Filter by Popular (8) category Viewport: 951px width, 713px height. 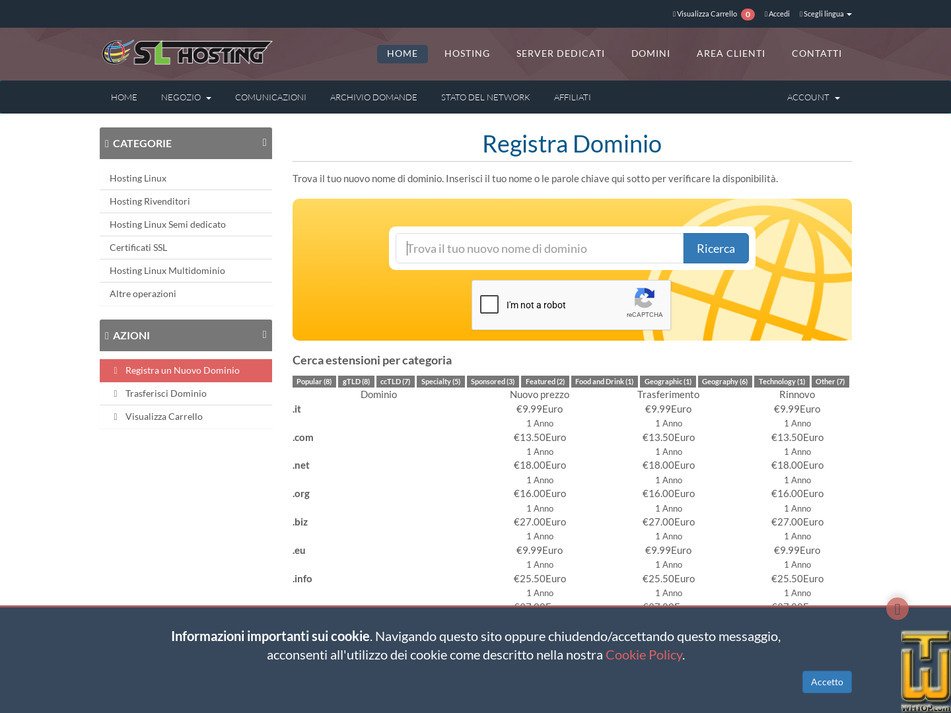tap(314, 381)
